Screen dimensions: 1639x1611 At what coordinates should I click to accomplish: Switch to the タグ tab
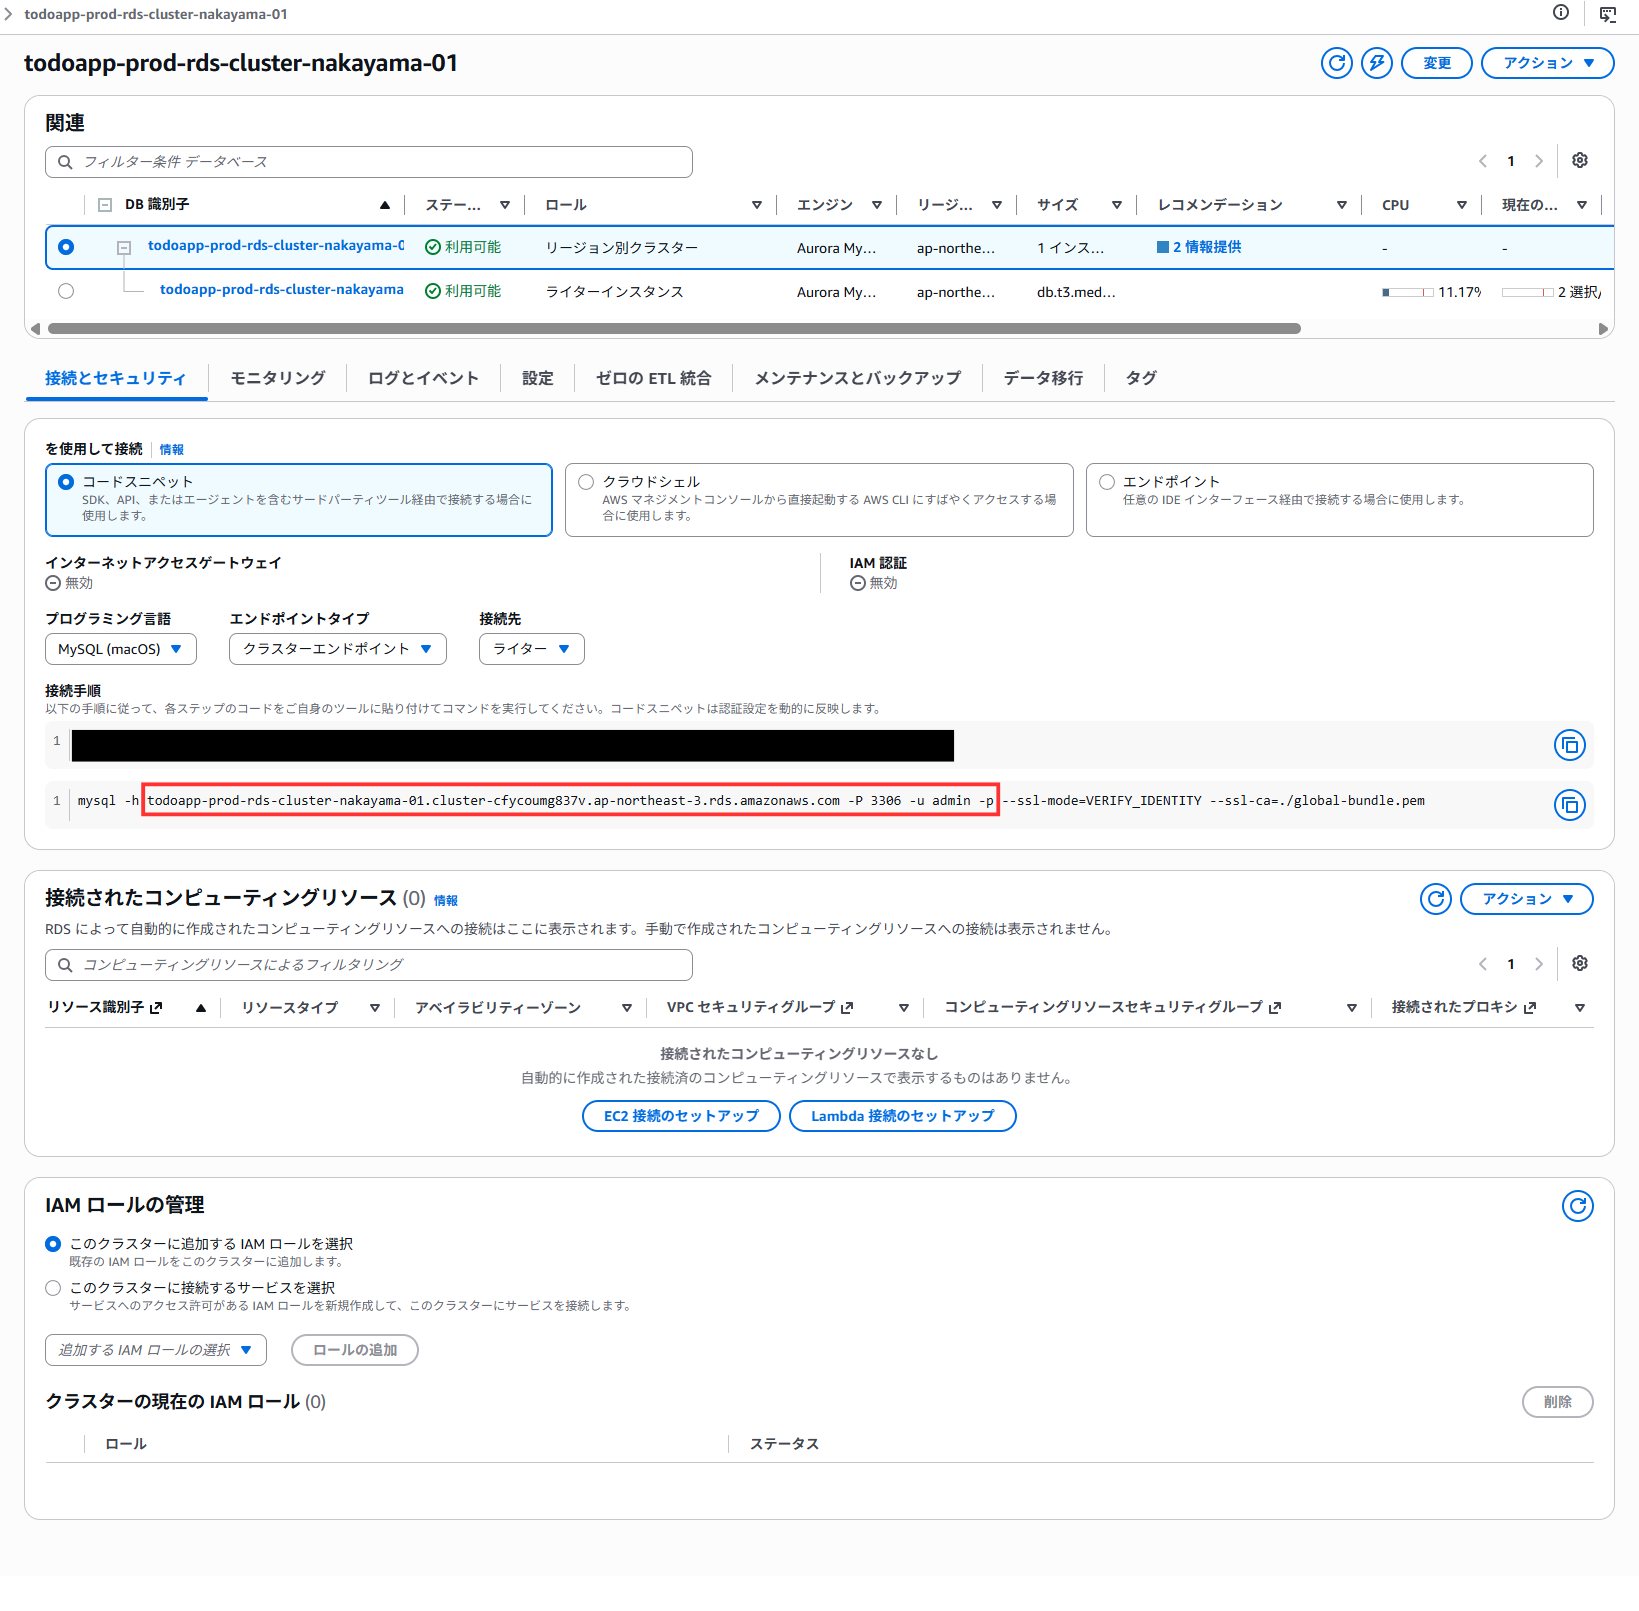(x=1142, y=378)
